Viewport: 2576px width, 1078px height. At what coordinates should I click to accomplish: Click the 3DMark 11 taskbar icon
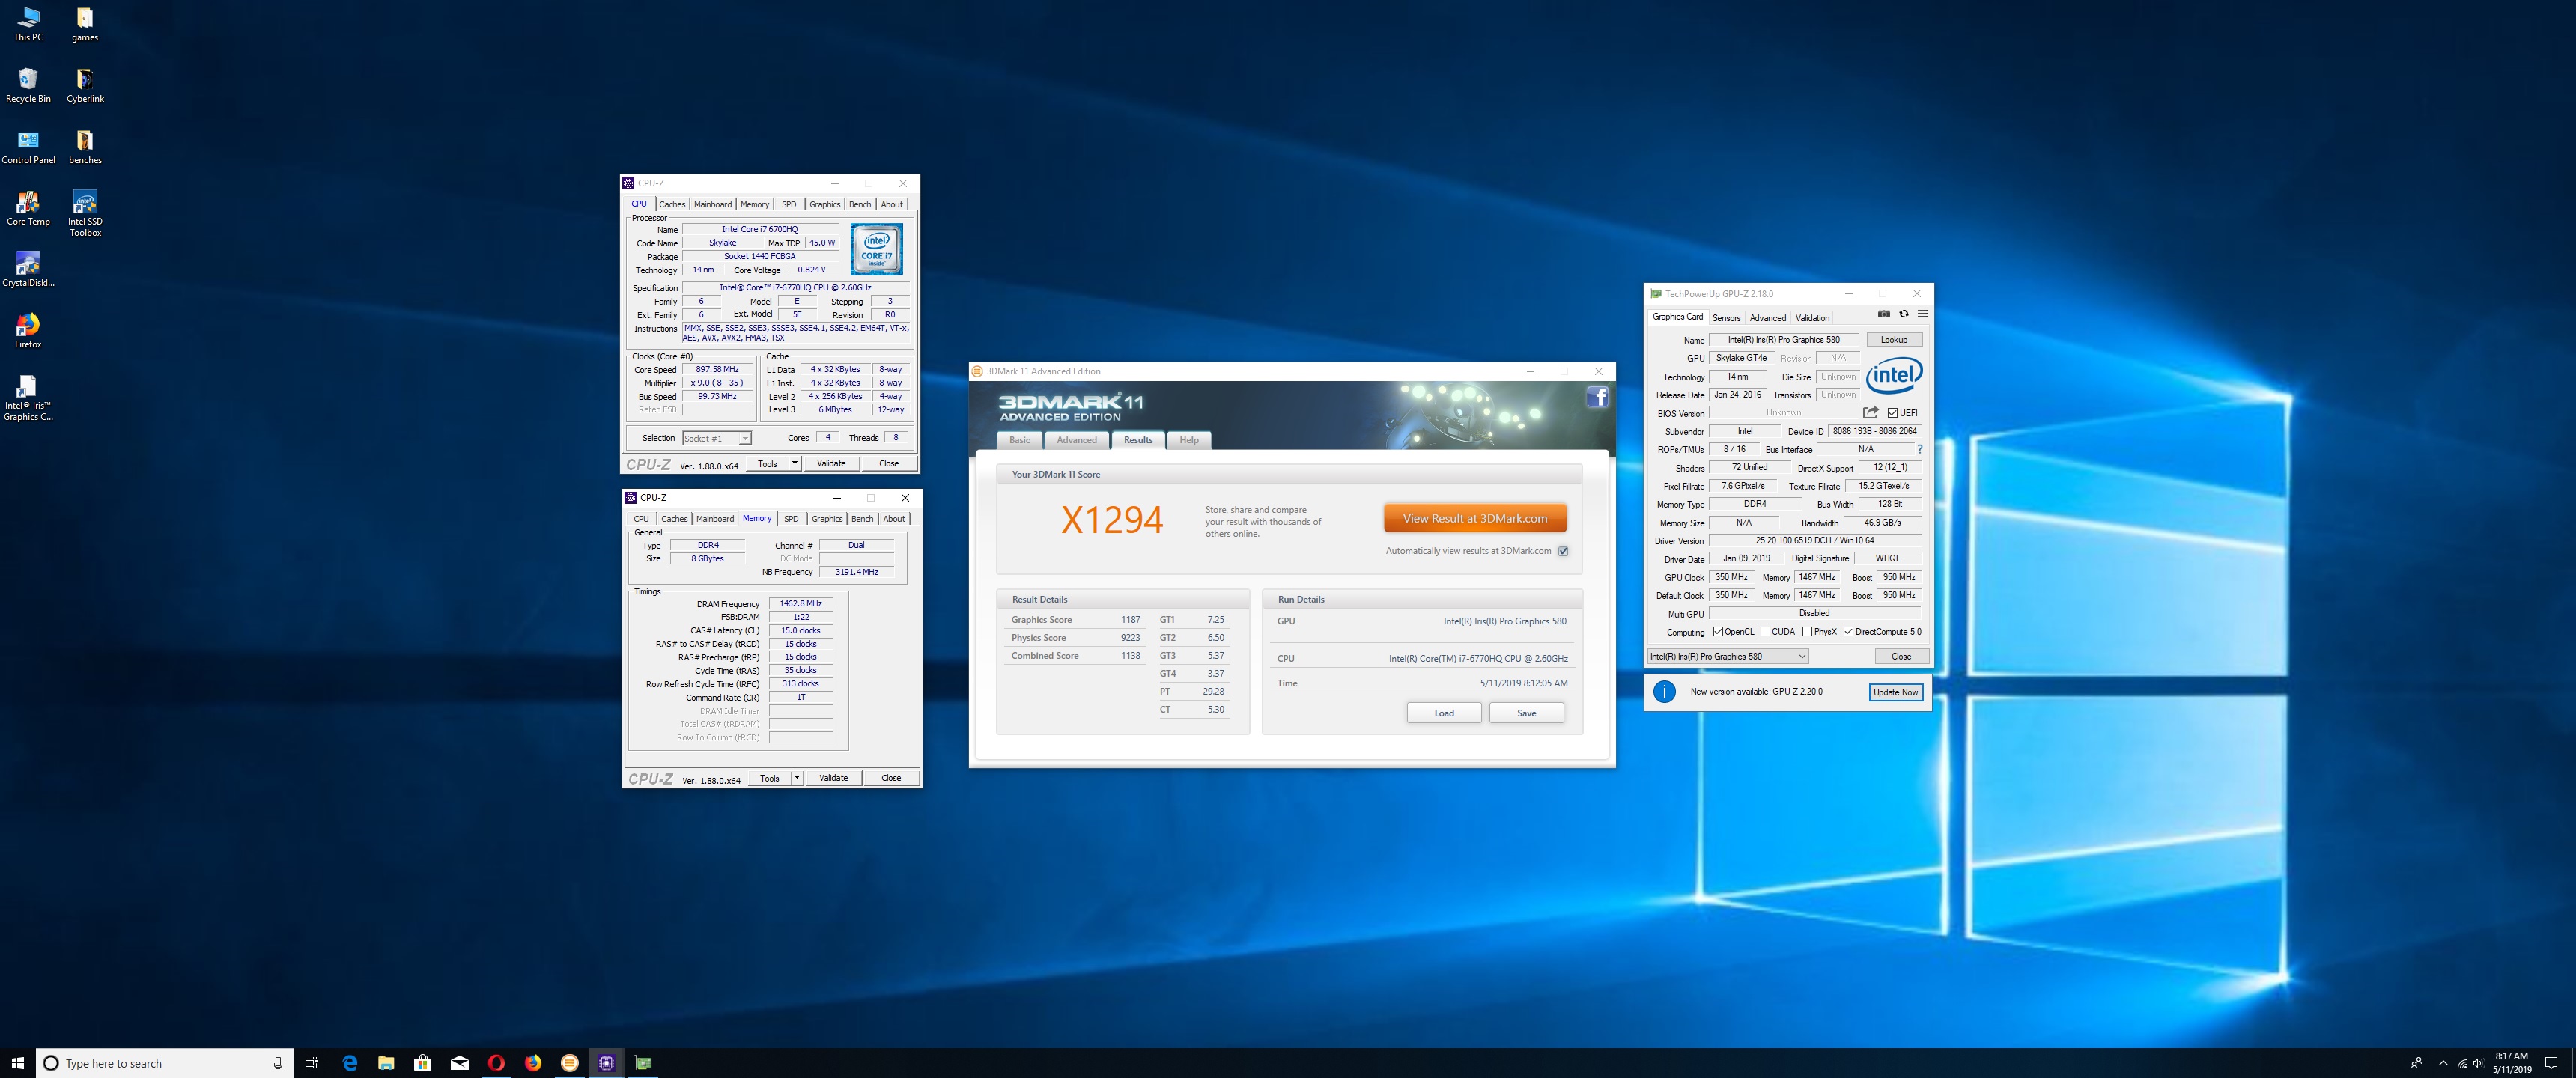569,1063
